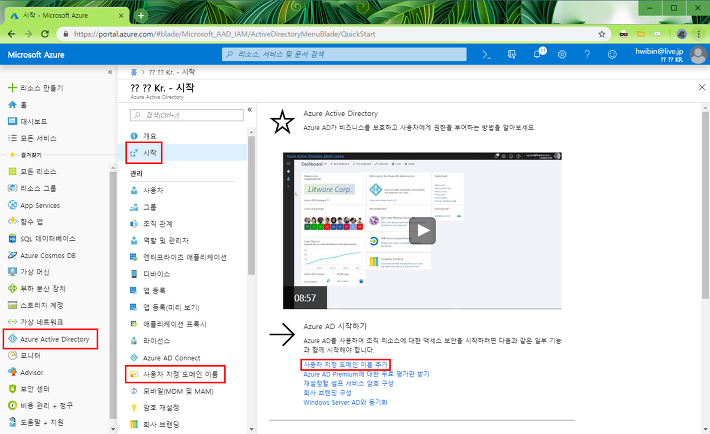Open 앱 등록 in the blade menu

[x=148, y=290]
